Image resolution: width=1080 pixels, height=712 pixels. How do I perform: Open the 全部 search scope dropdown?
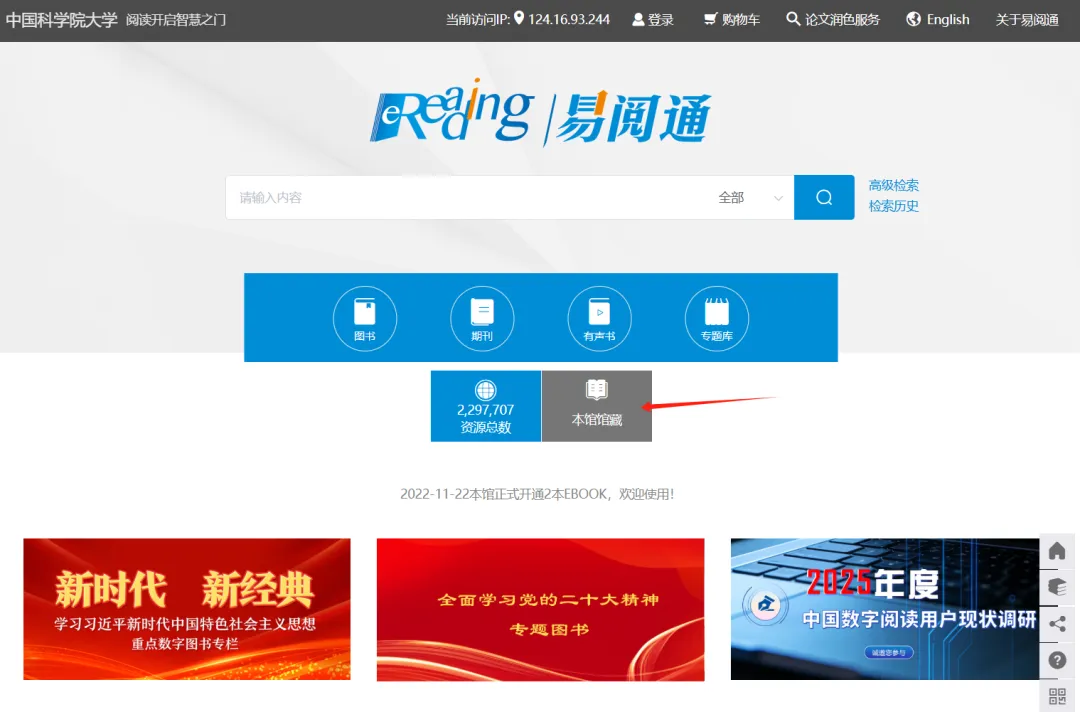(x=750, y=198)
